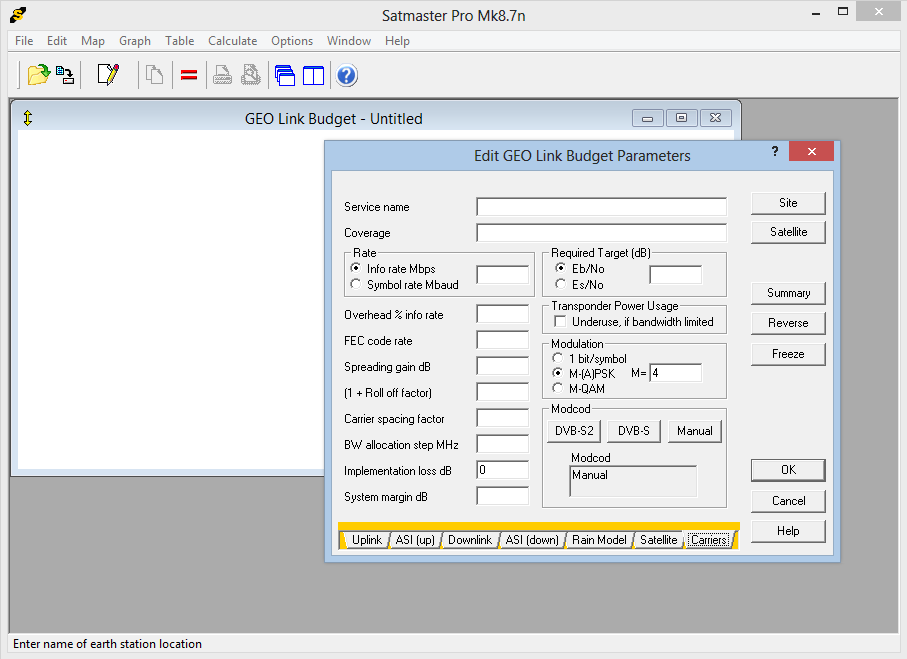
Task: Click the cascade windows icon
Action: [285, 75]
